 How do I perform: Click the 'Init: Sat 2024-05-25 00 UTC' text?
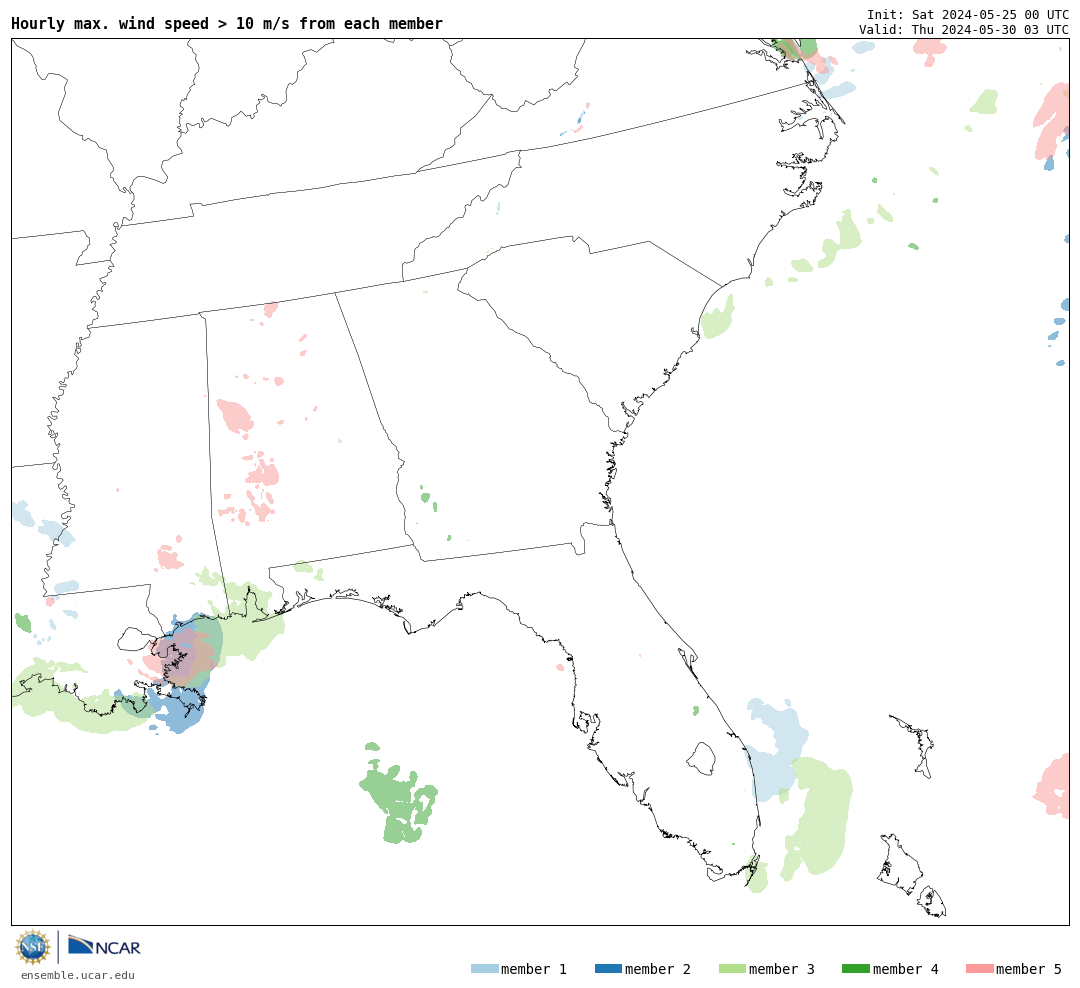968,14
